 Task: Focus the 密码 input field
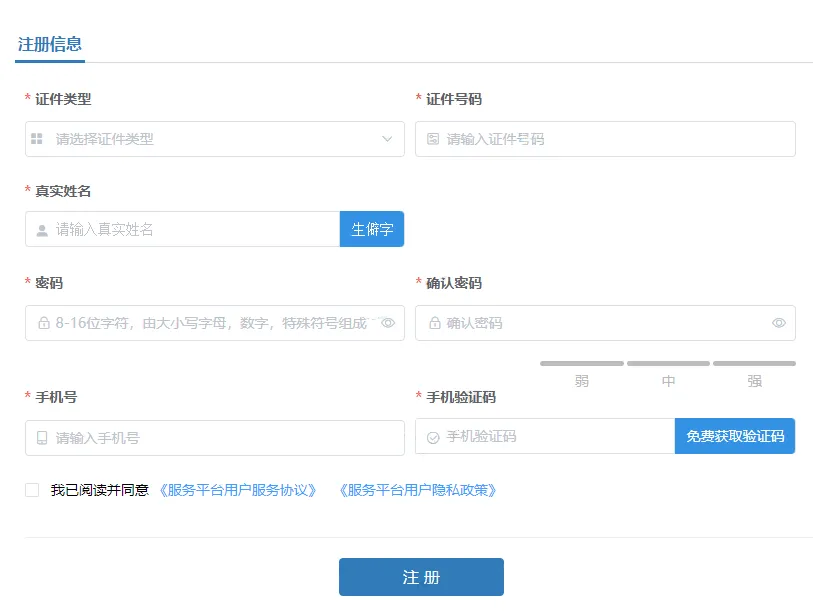[x=215, y=323]
